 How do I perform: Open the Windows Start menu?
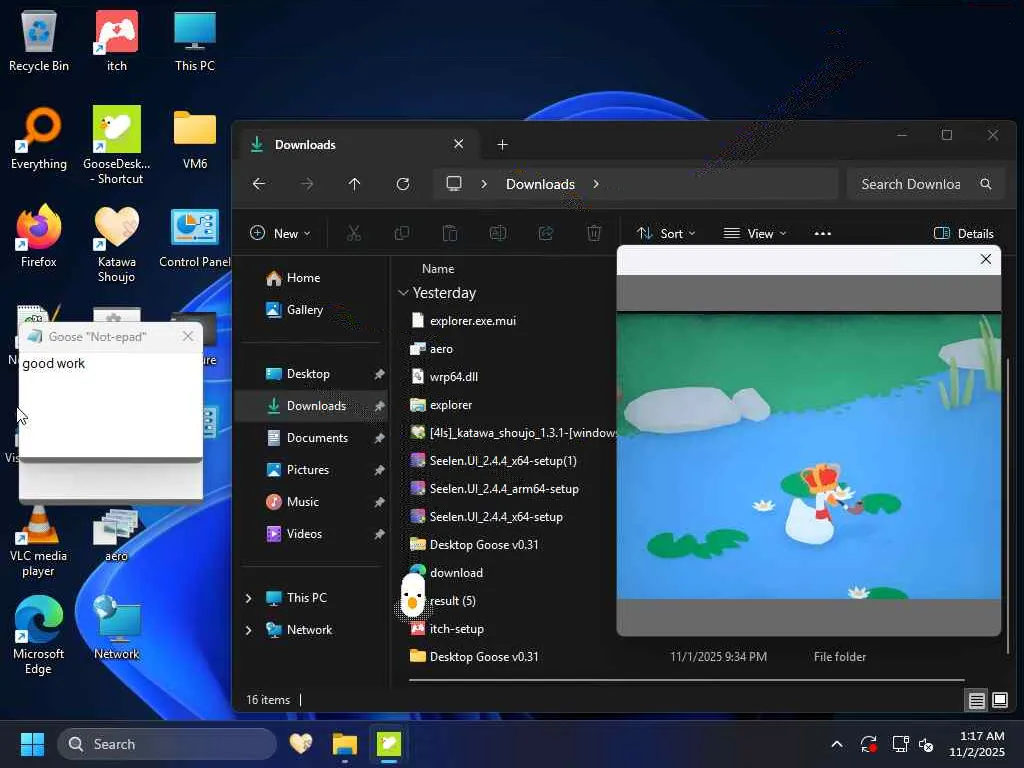[32, 744]
